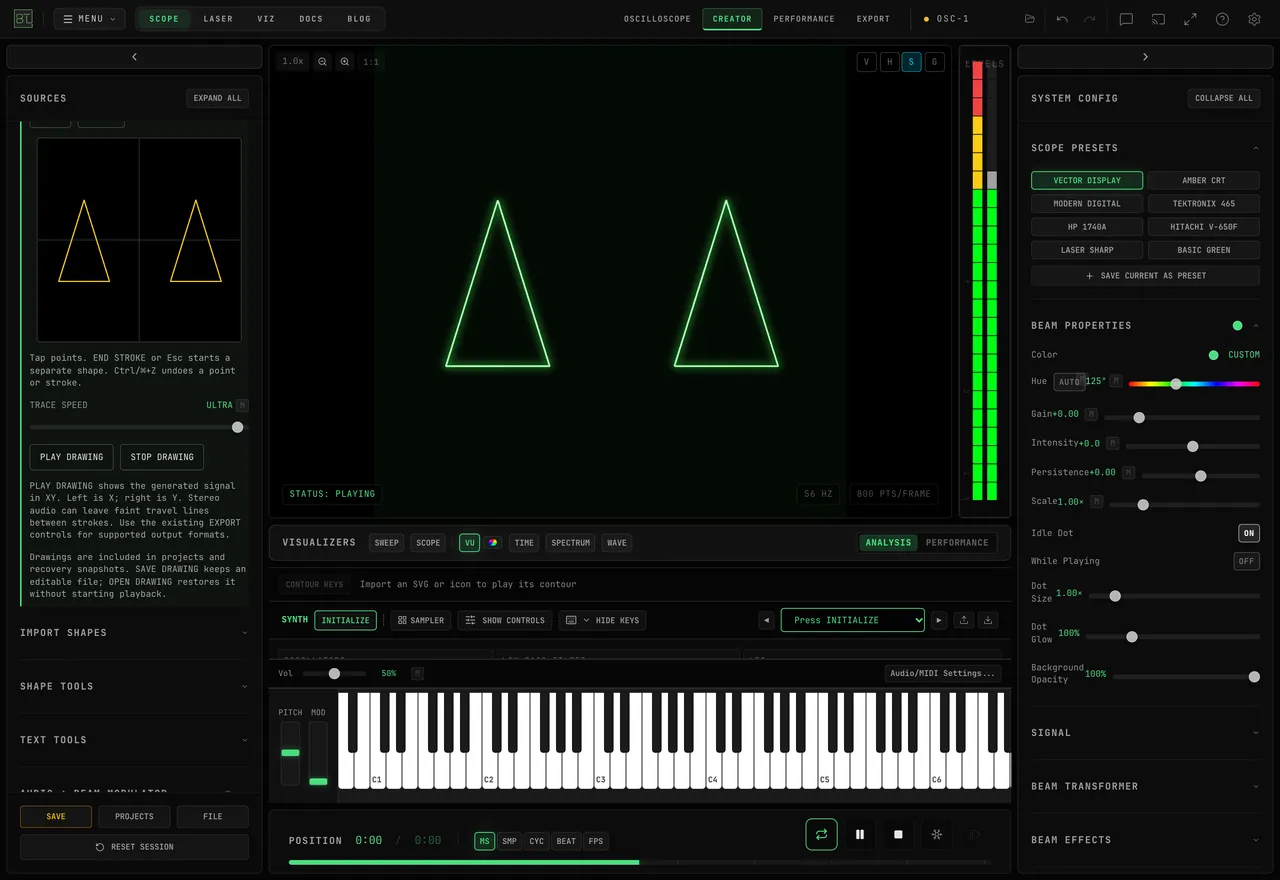Pause playback in the transport bar

(x=860, y=834)
